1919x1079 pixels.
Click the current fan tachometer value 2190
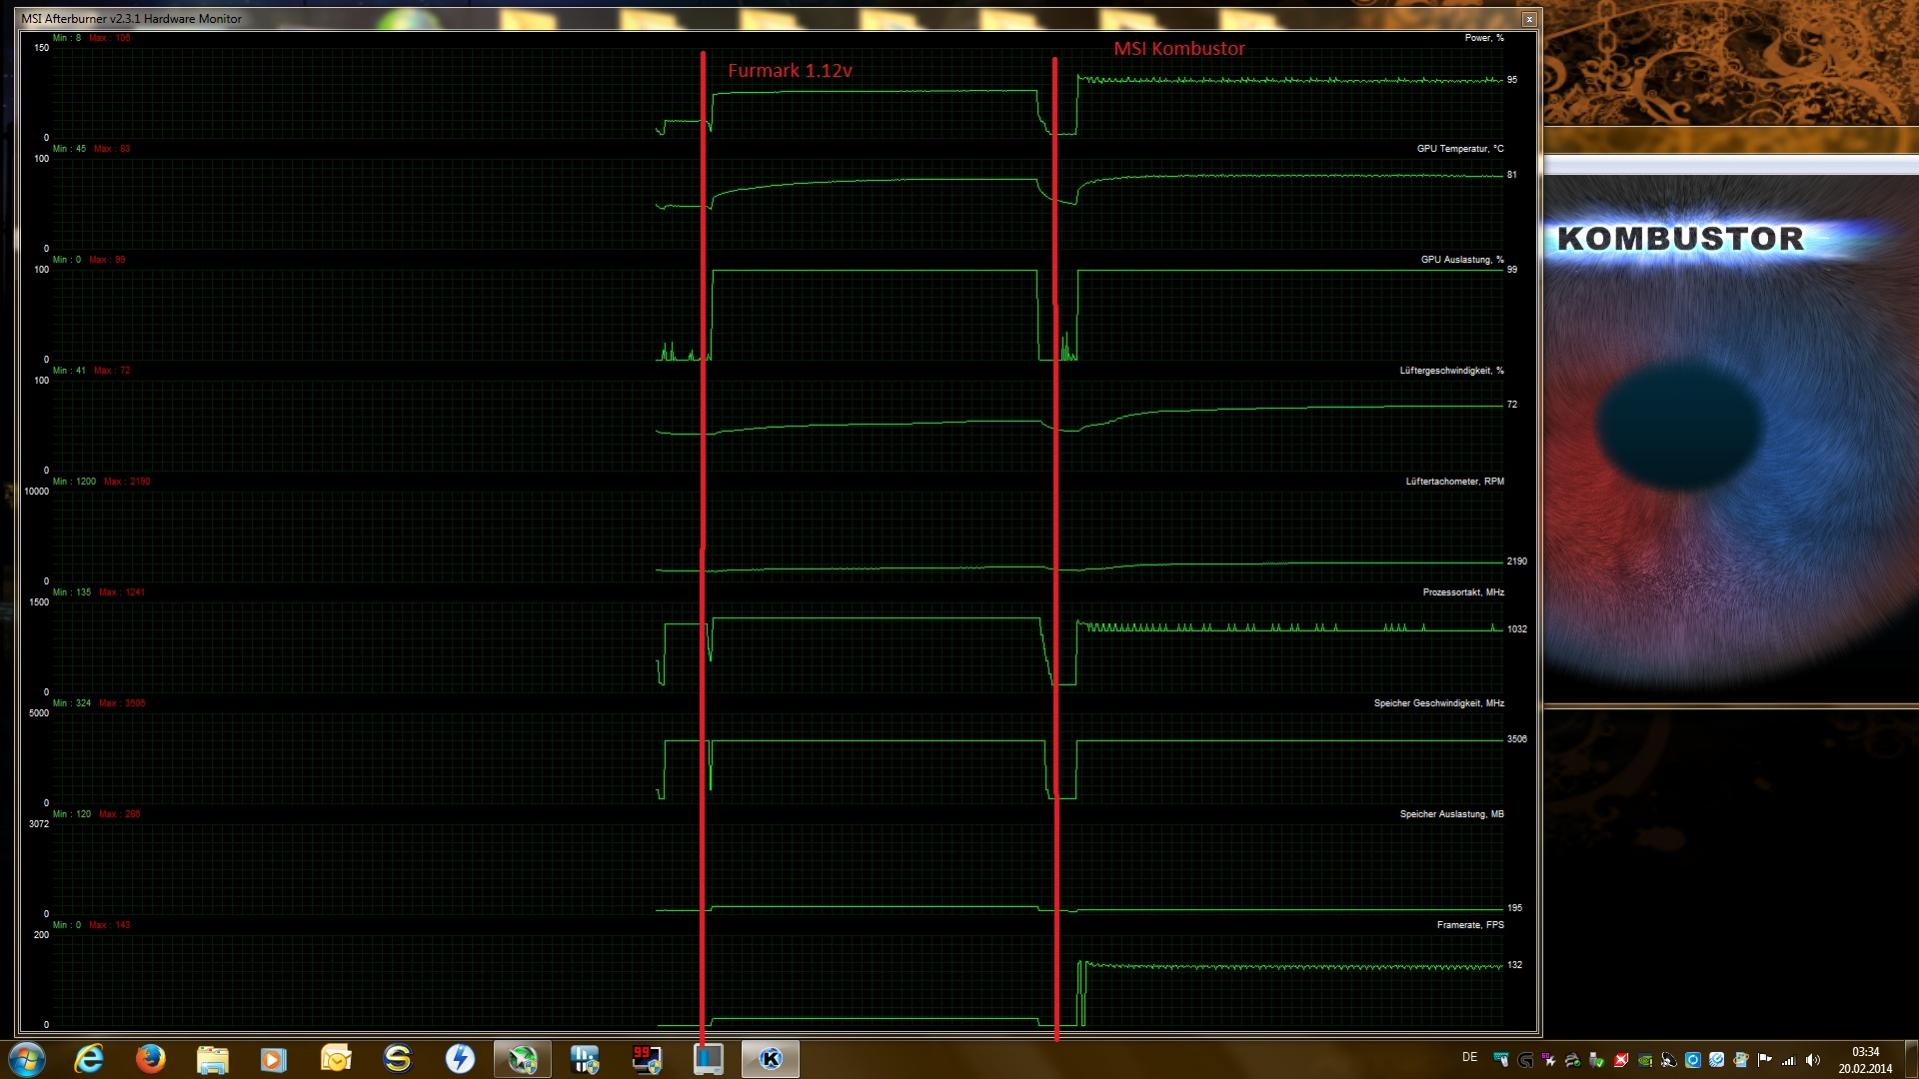click(1517, 562)
